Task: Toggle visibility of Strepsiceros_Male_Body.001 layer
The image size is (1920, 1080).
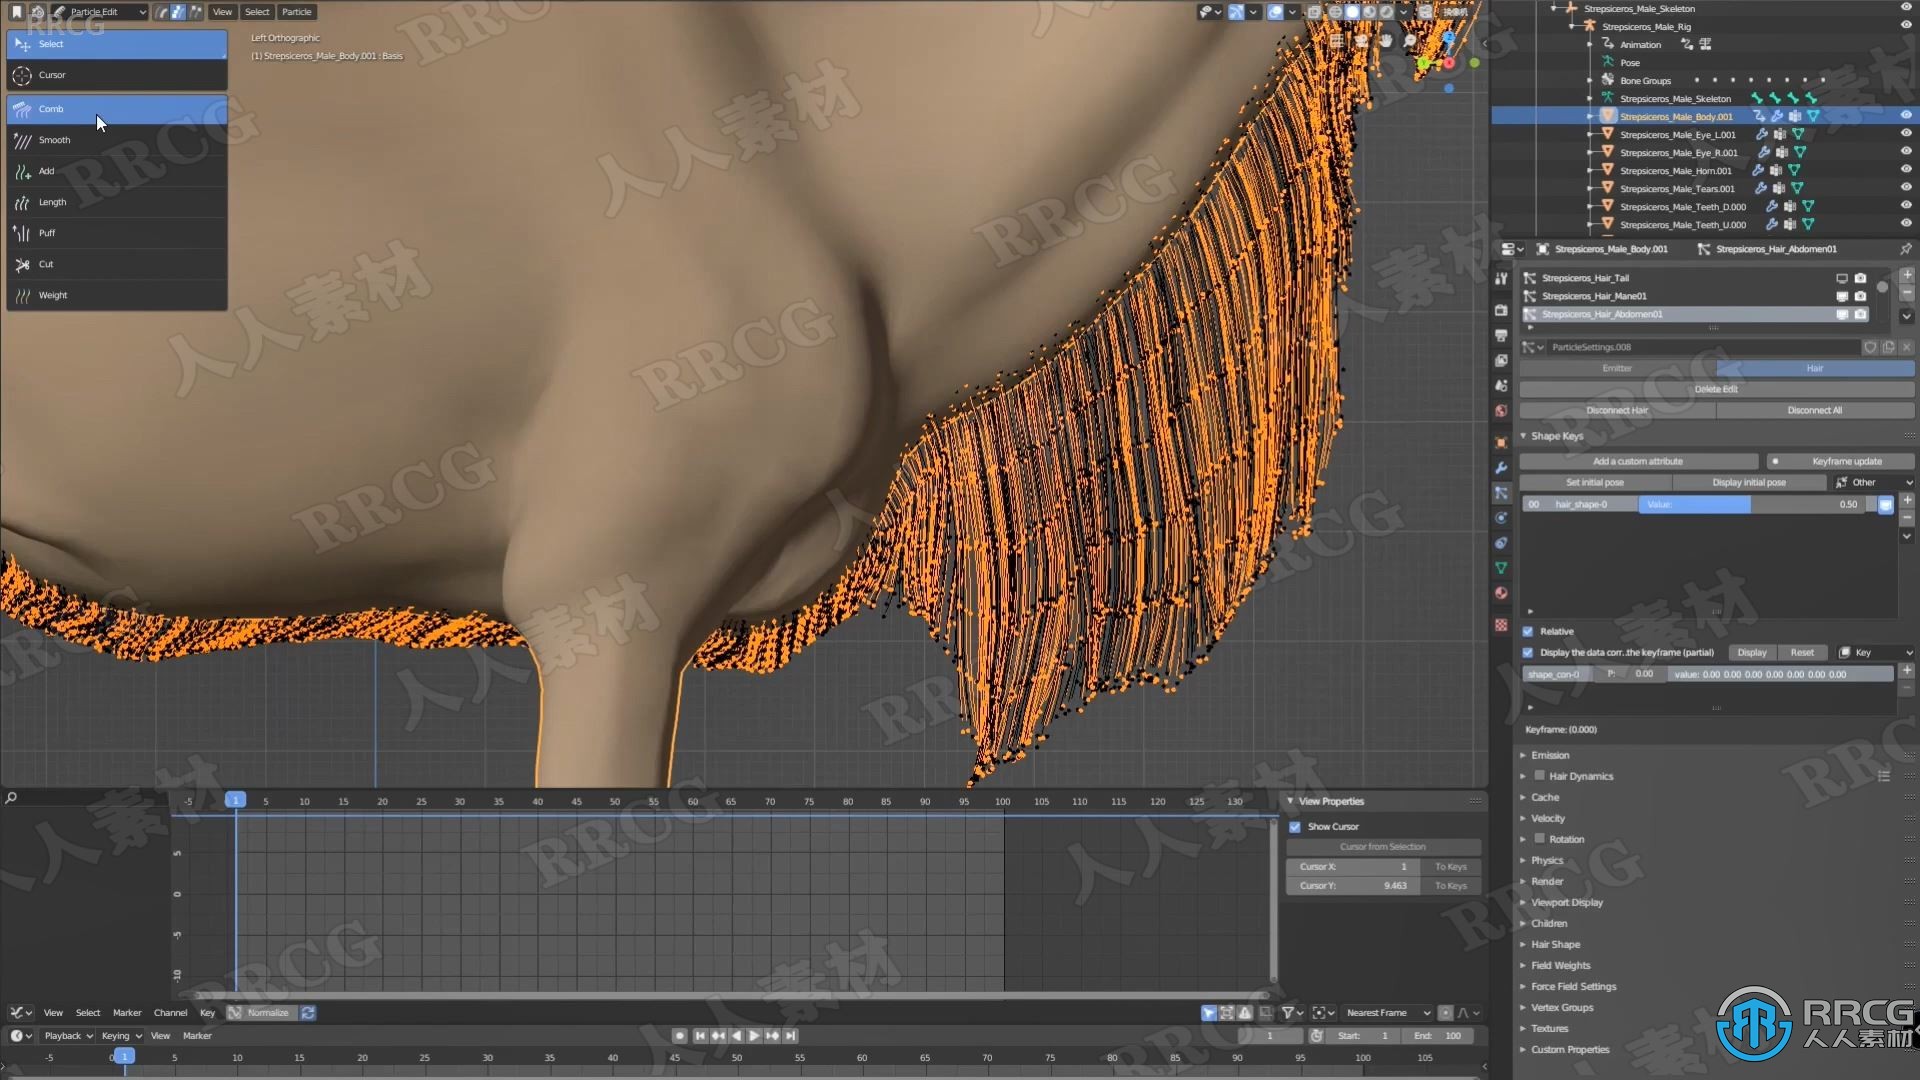Action: [1903, 117]
